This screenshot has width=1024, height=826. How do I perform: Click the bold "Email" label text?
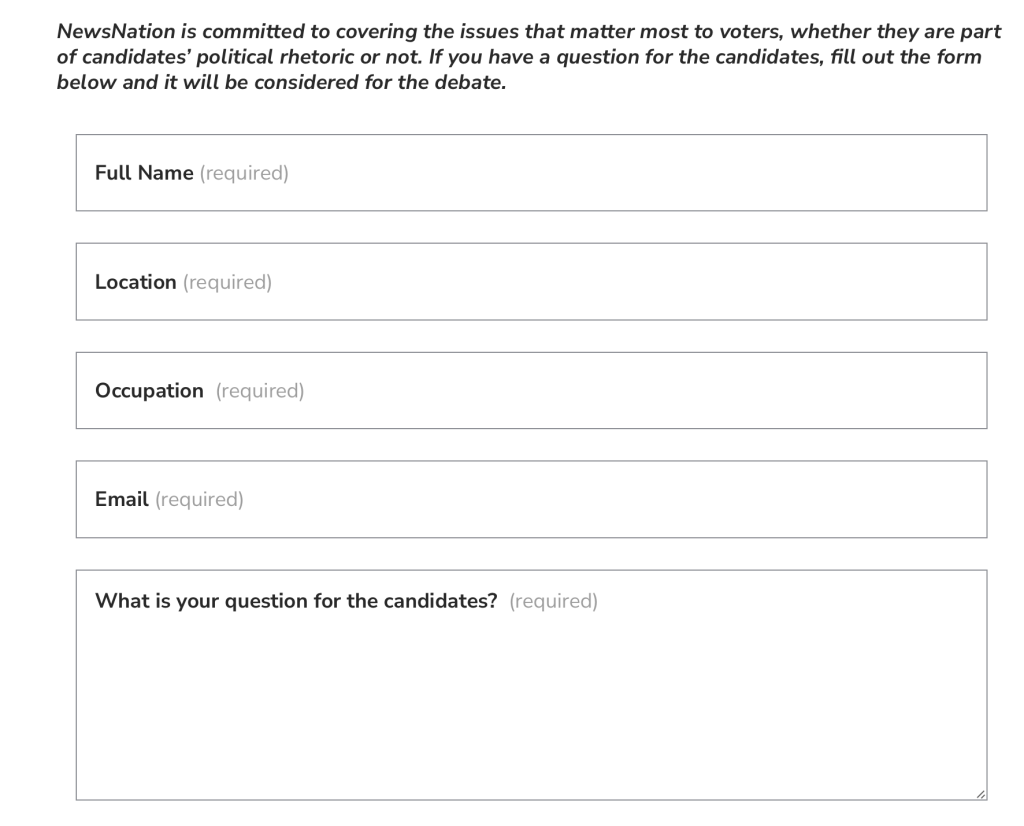pyautogui.click(x=121, y=500)
